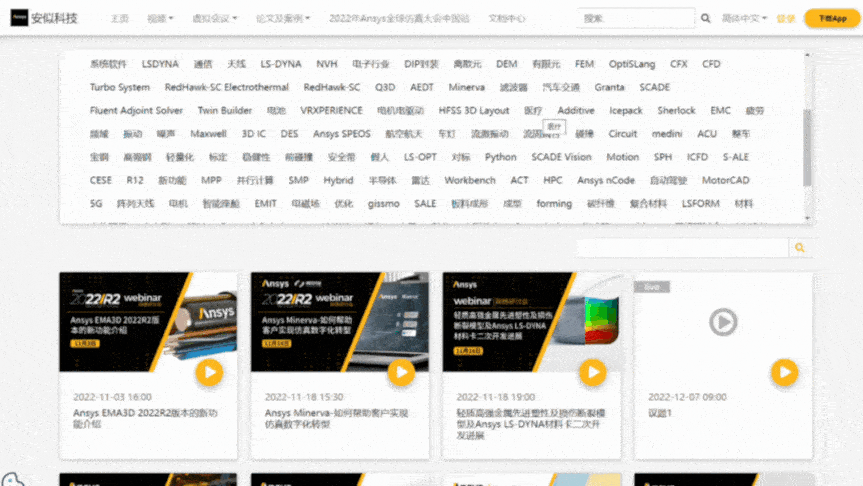Play the LS-DYNA material card webinar

593,373
